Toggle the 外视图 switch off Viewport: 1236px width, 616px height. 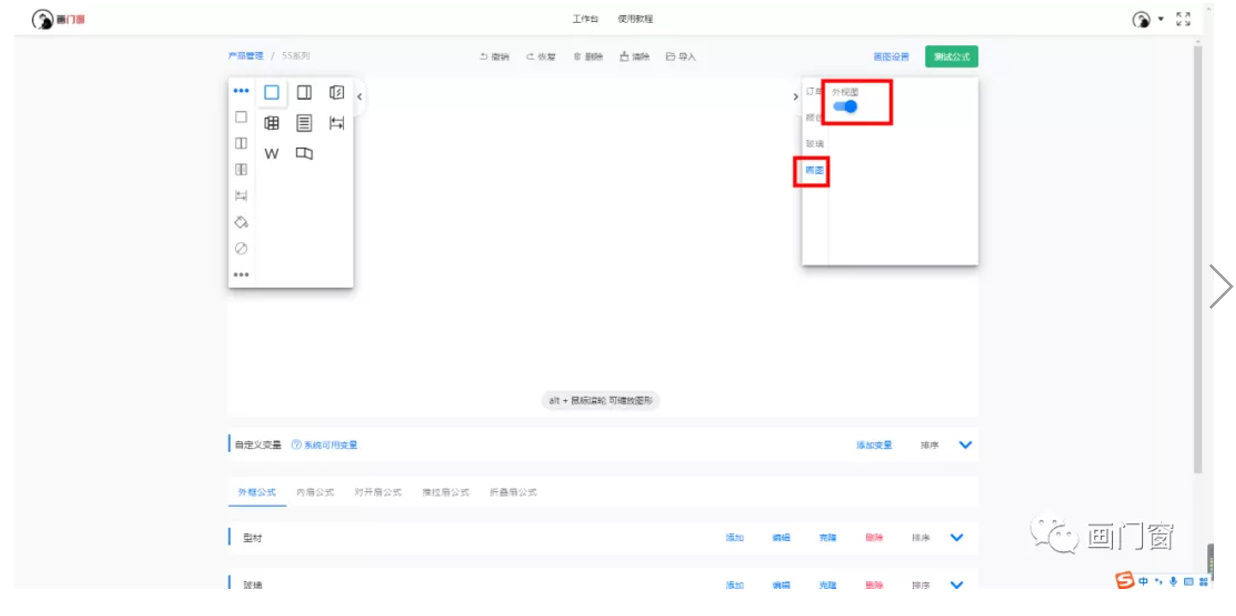click(845, 106)
